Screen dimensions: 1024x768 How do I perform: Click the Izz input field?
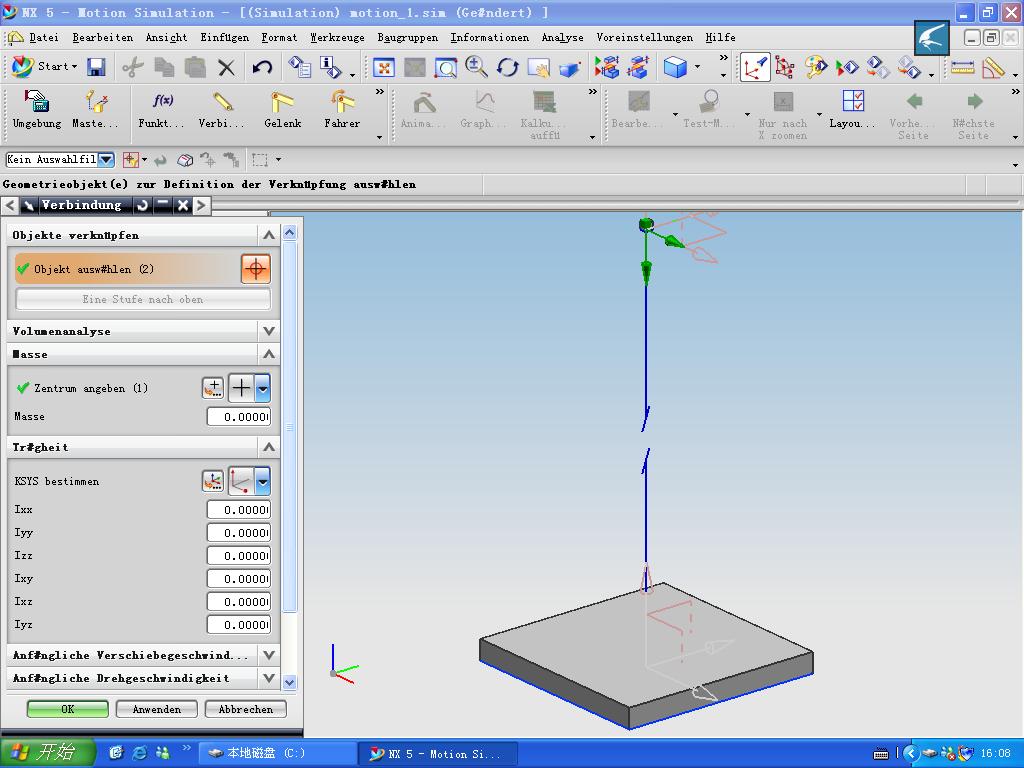[238, 555]
